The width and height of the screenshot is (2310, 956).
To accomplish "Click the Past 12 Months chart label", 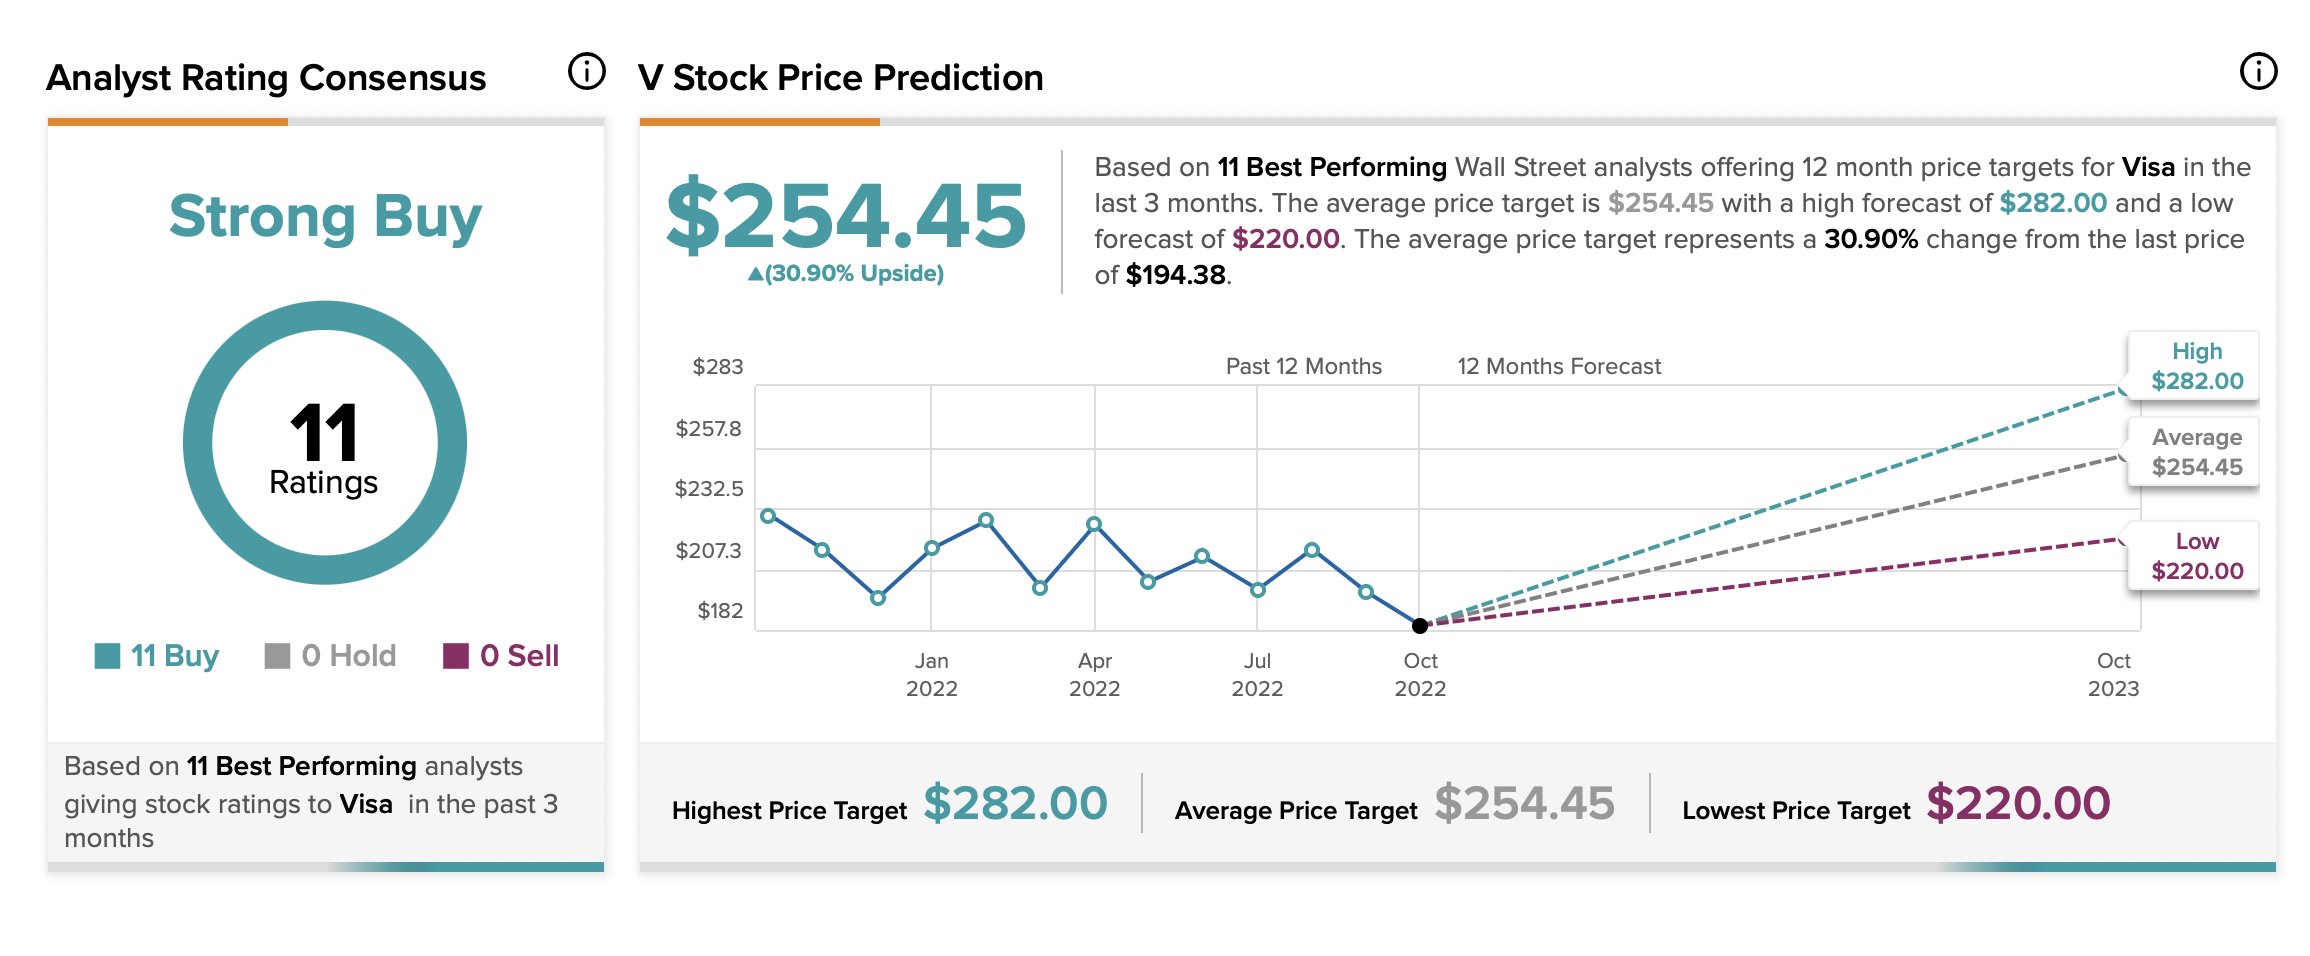I will (1303, 366).
